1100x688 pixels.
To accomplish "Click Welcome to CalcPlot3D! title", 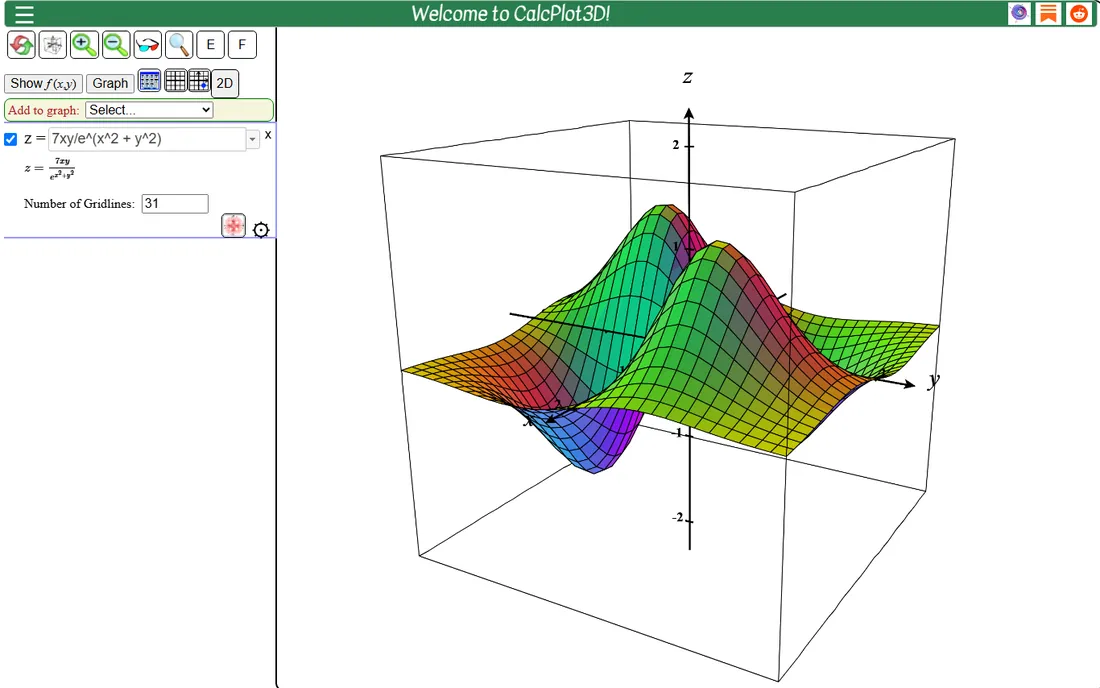I will coord(510,13).
